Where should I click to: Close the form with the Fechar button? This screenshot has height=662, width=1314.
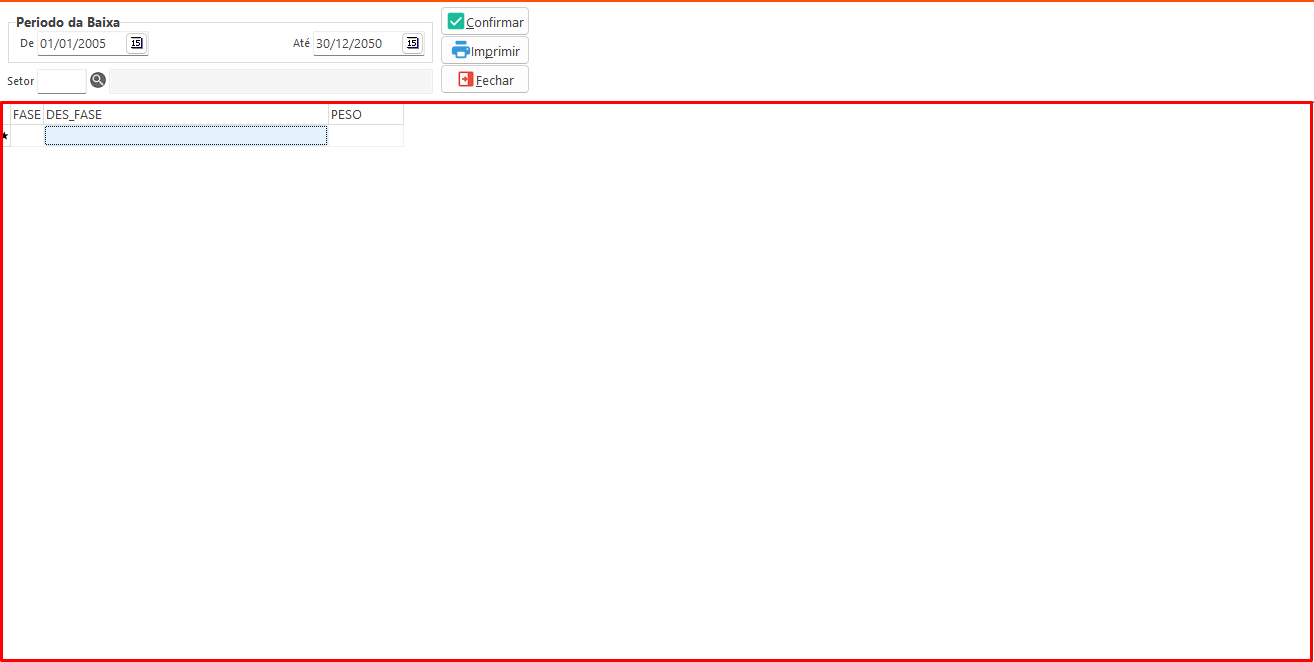(x=485, y=80)
